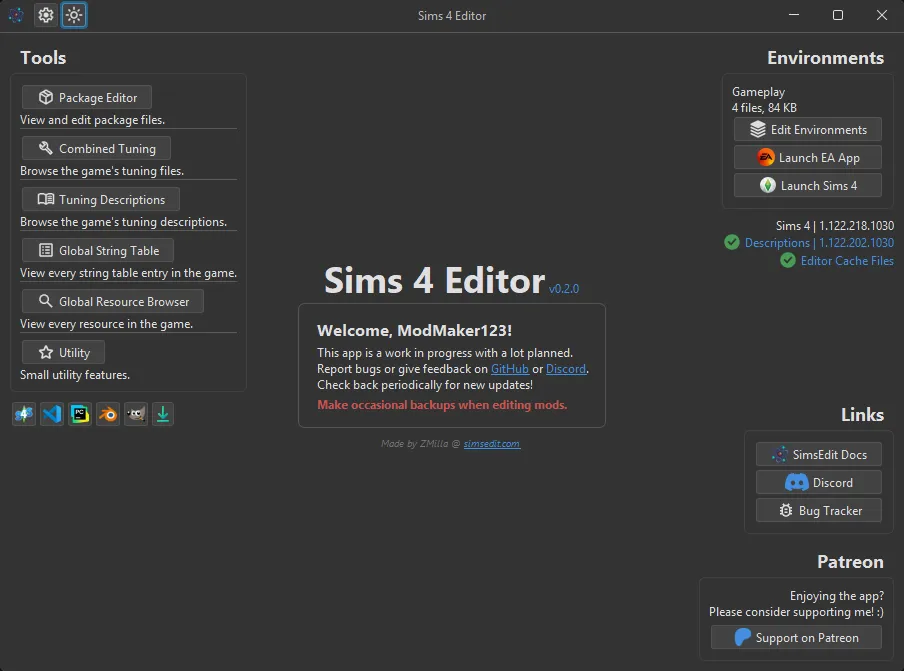Image resolution: width=904 pixels, height=671 pixels.
Task: Click 'Enjoying the app?' text
Action: coord(837,595)
